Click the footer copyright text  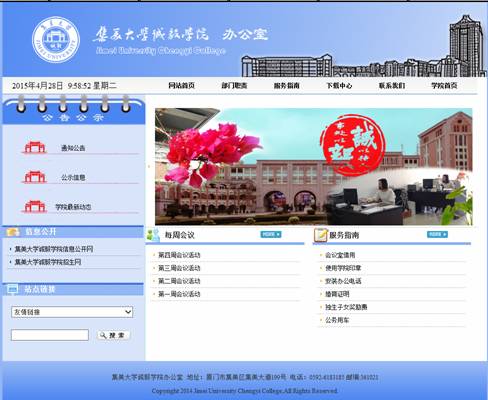click(x=244, y=390)
